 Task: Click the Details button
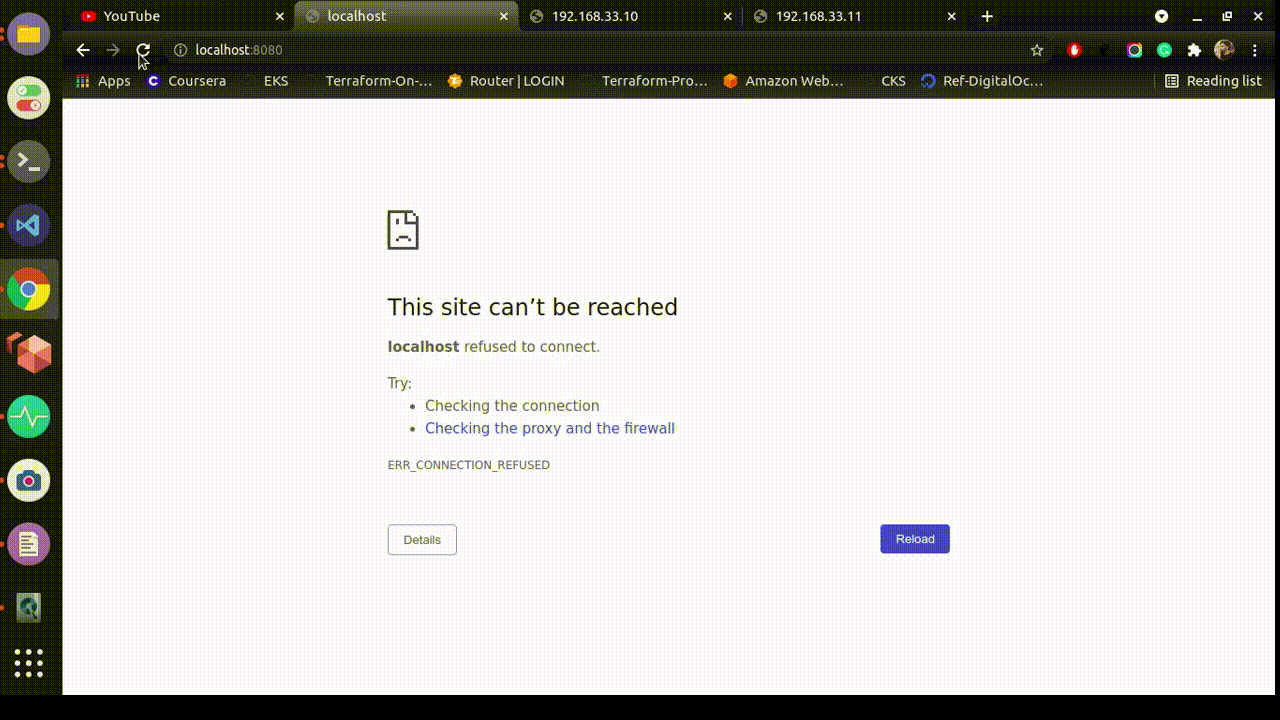422,540
